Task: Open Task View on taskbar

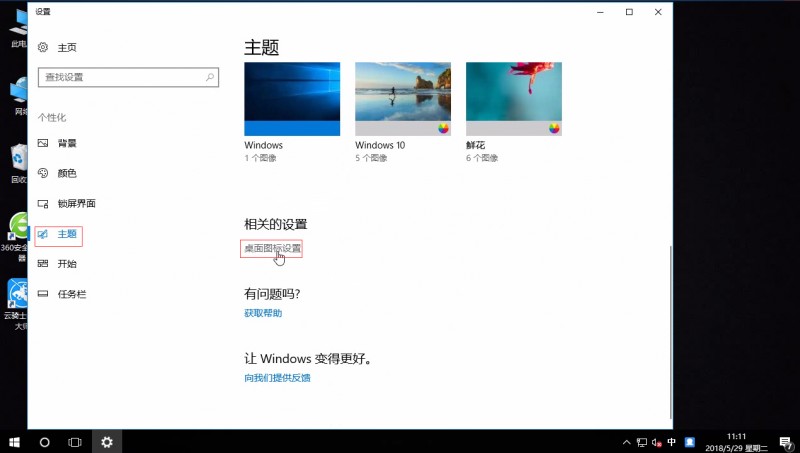Action: coord(75,442)
